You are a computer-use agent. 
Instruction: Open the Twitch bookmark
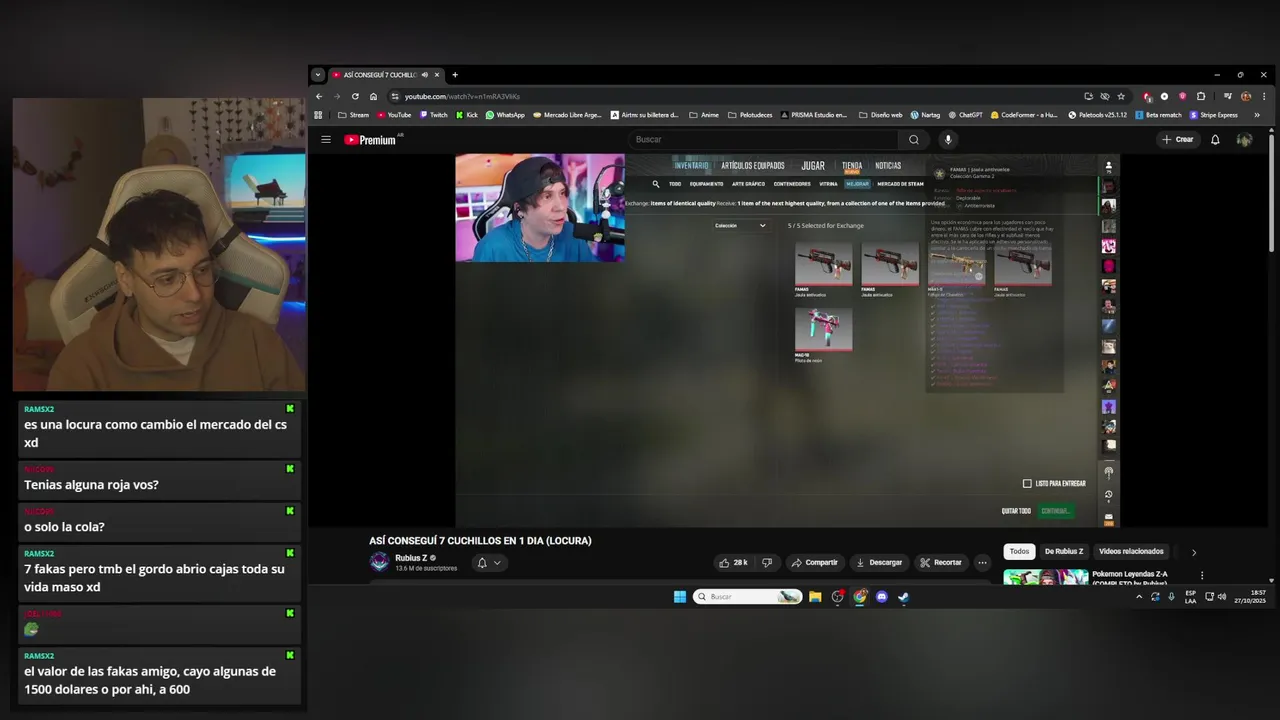[x=433, y=115]
